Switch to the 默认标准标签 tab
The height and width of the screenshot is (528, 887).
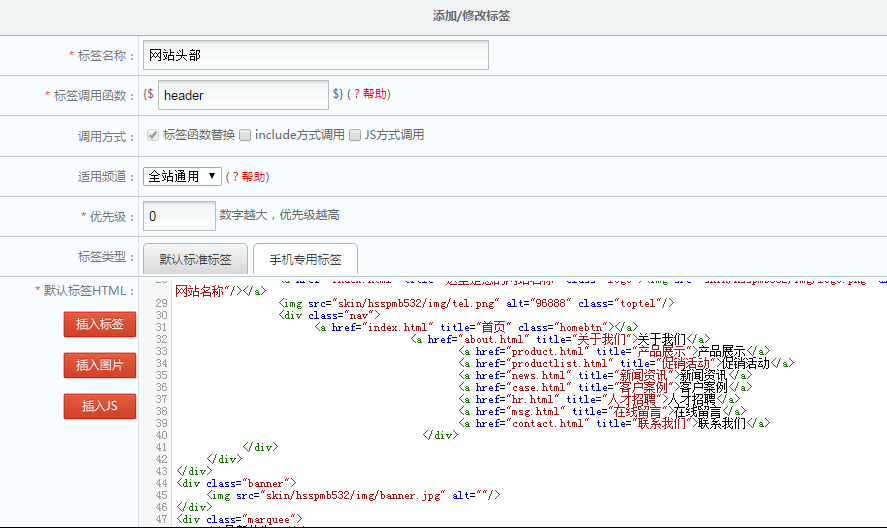pos(195,259)
